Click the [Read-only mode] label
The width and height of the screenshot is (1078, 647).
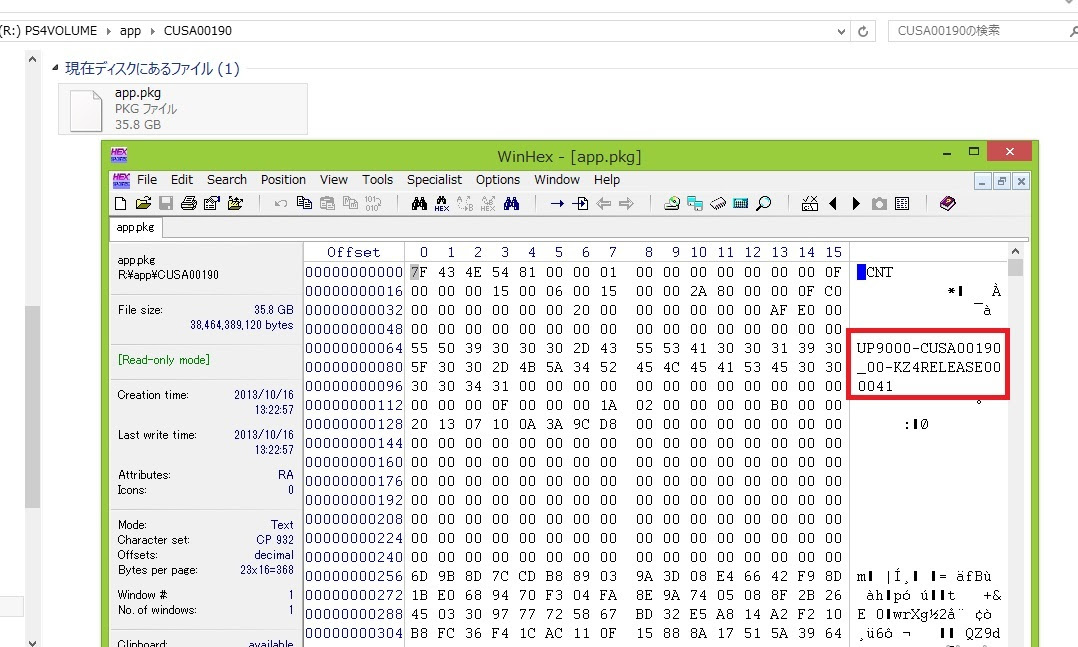(x=164, y=360)
